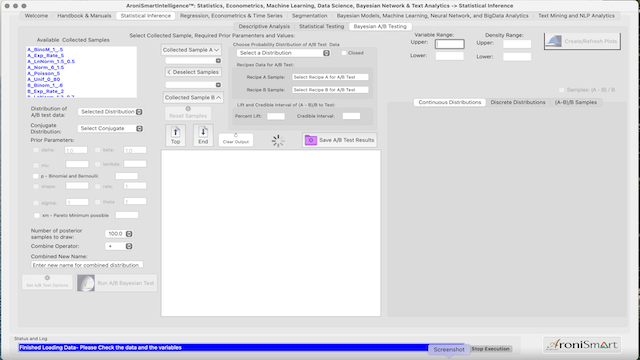Click the Run A/B Bayesian Test icon
640x360 pixels.
(x=86, y=283)
